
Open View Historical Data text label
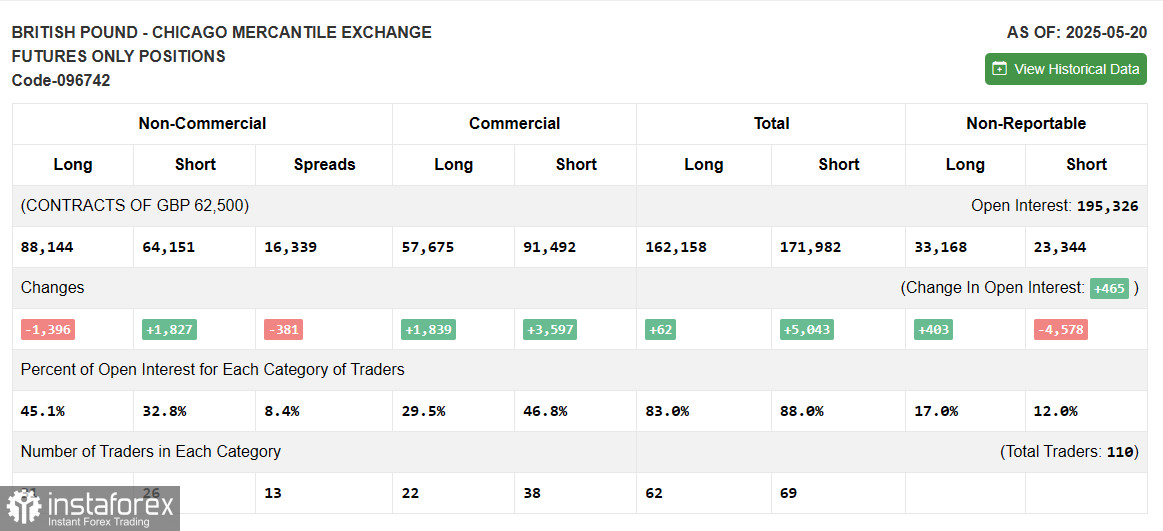[x=1076, y=69]
